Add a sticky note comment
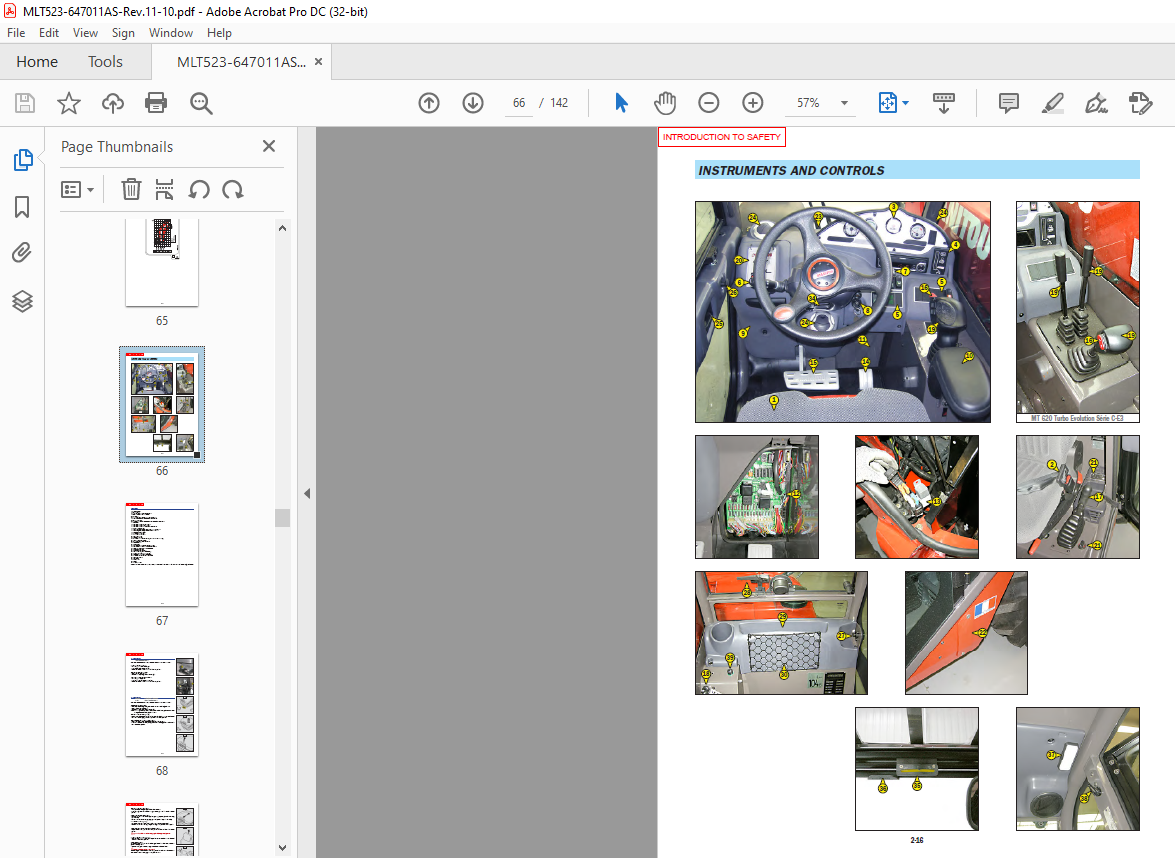The width and height of the screenshot is (1175, 858). [1009, 103]
